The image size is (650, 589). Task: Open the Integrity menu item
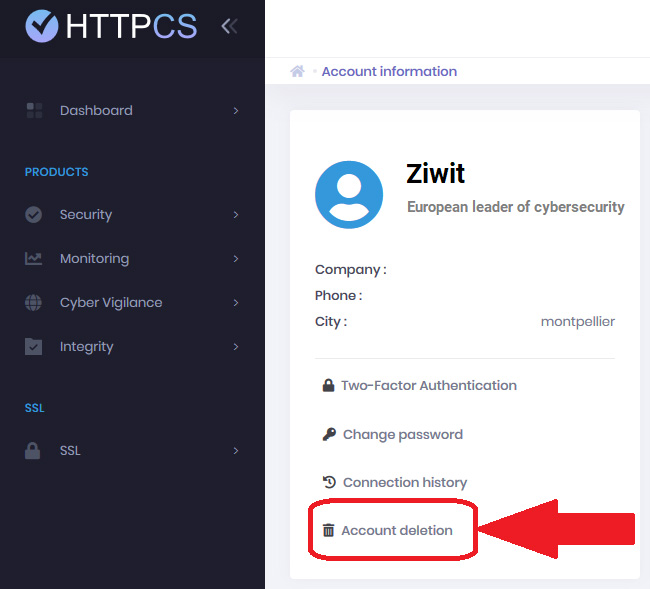tap(87, 346)
